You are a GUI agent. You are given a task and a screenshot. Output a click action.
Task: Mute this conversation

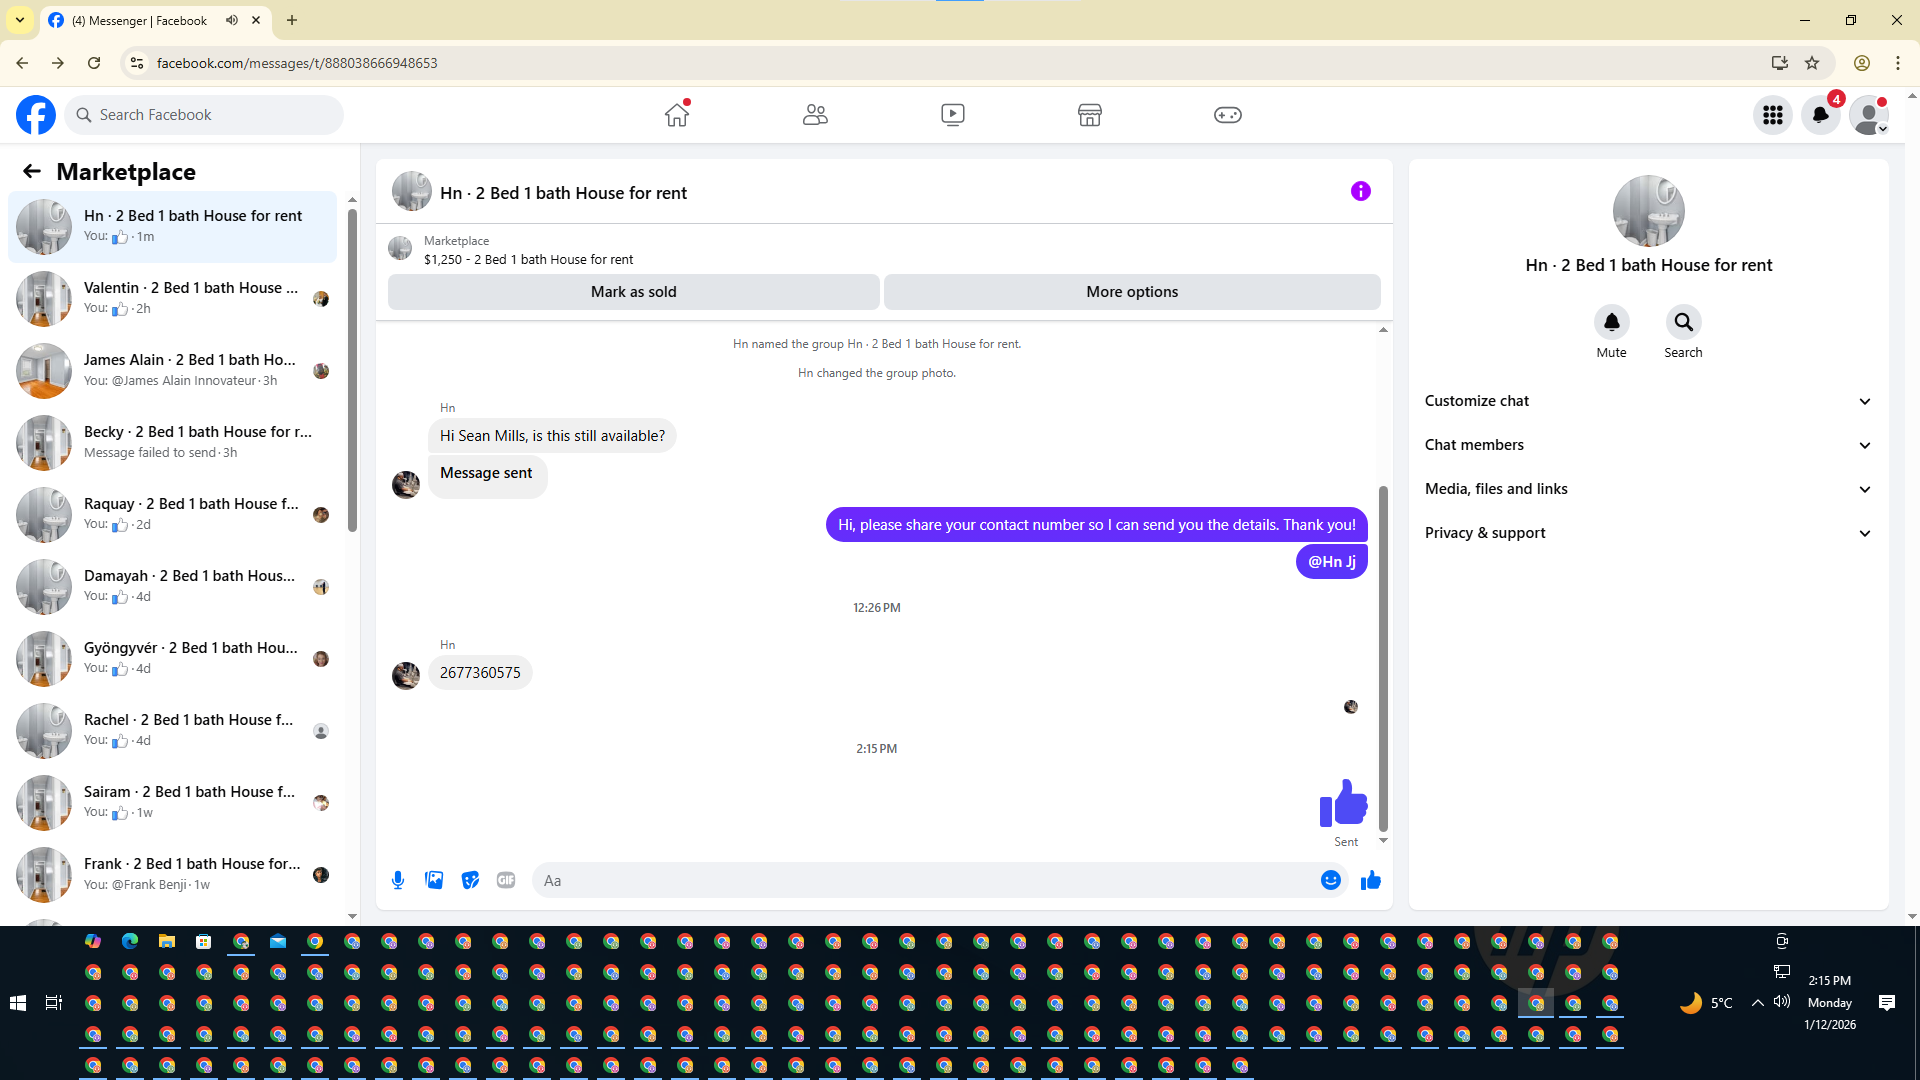tap(1611, 322)
